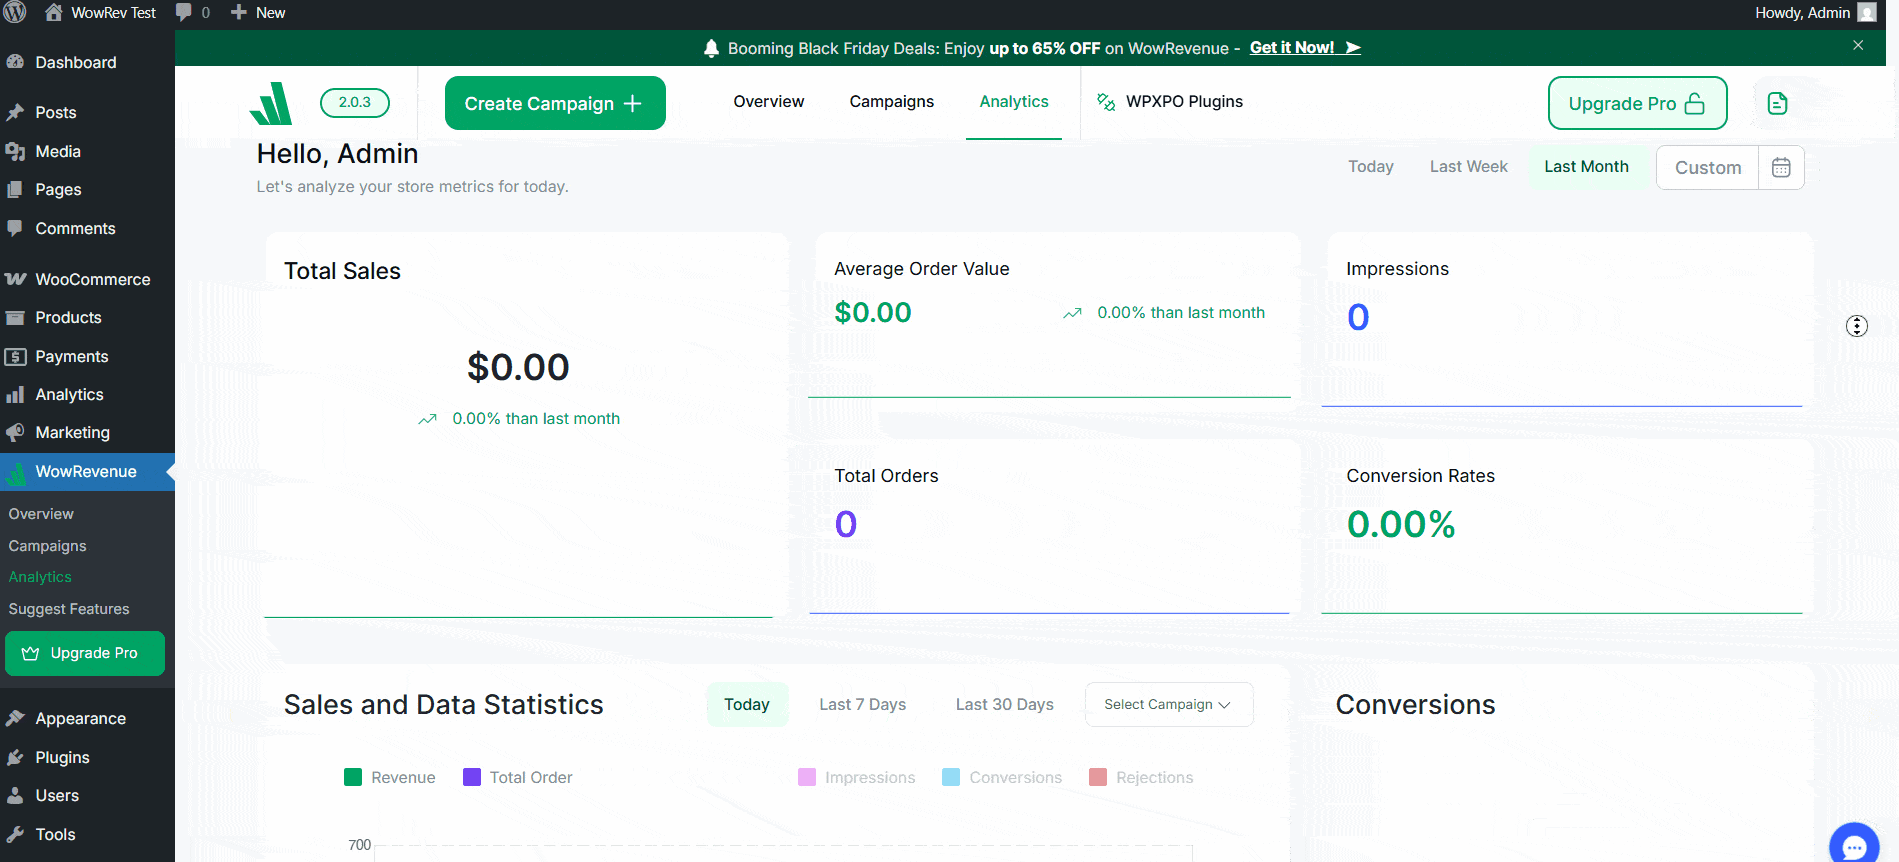
Task: Click the Conversion Rates 0.00% value
Action: click(x=1401, y=524)
